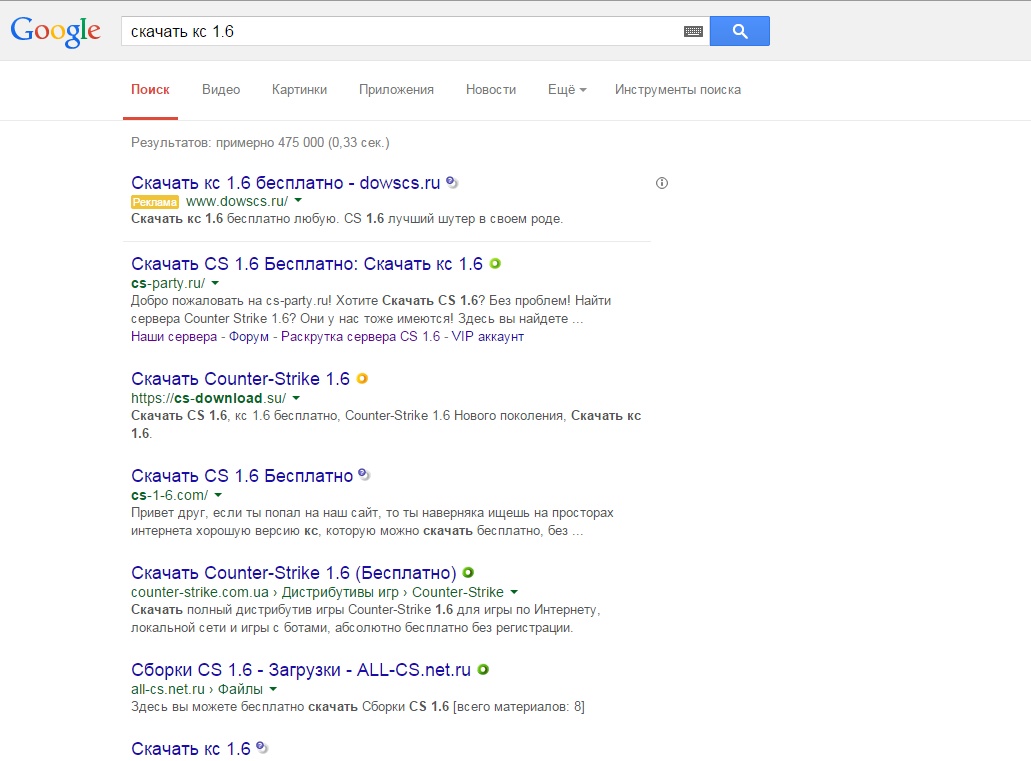Open the Форум sitelink
The width and height of the screenshot is (1031, 761).
(x=249, y=337)
